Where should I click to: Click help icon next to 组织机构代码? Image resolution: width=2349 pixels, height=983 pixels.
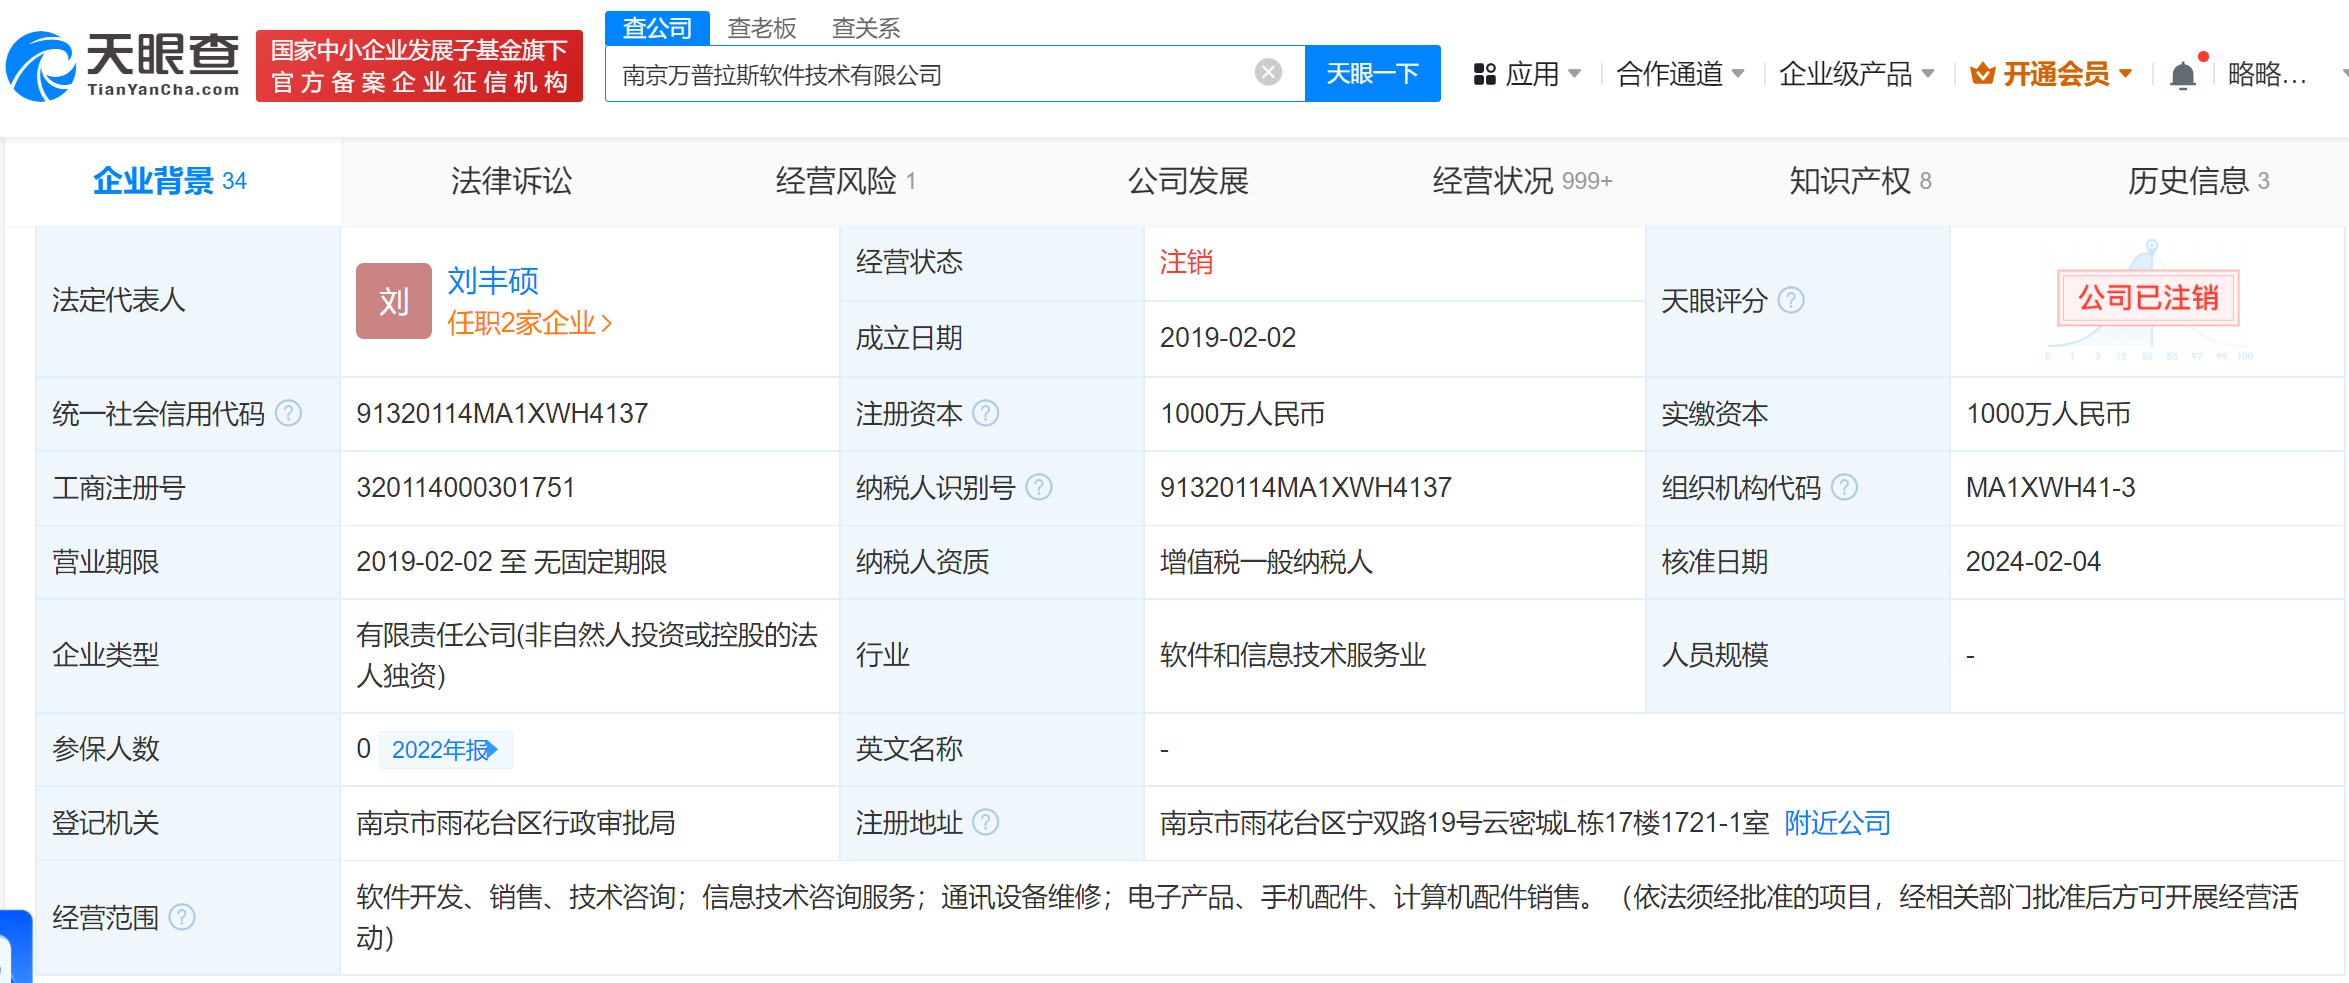[x=1844, y=487]
